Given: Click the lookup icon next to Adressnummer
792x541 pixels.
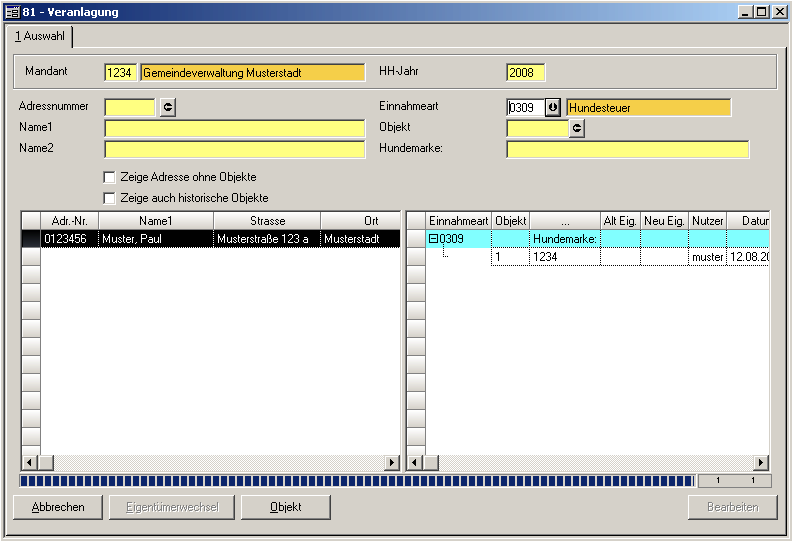Looking at the screenshot, I should pos(167,107).
